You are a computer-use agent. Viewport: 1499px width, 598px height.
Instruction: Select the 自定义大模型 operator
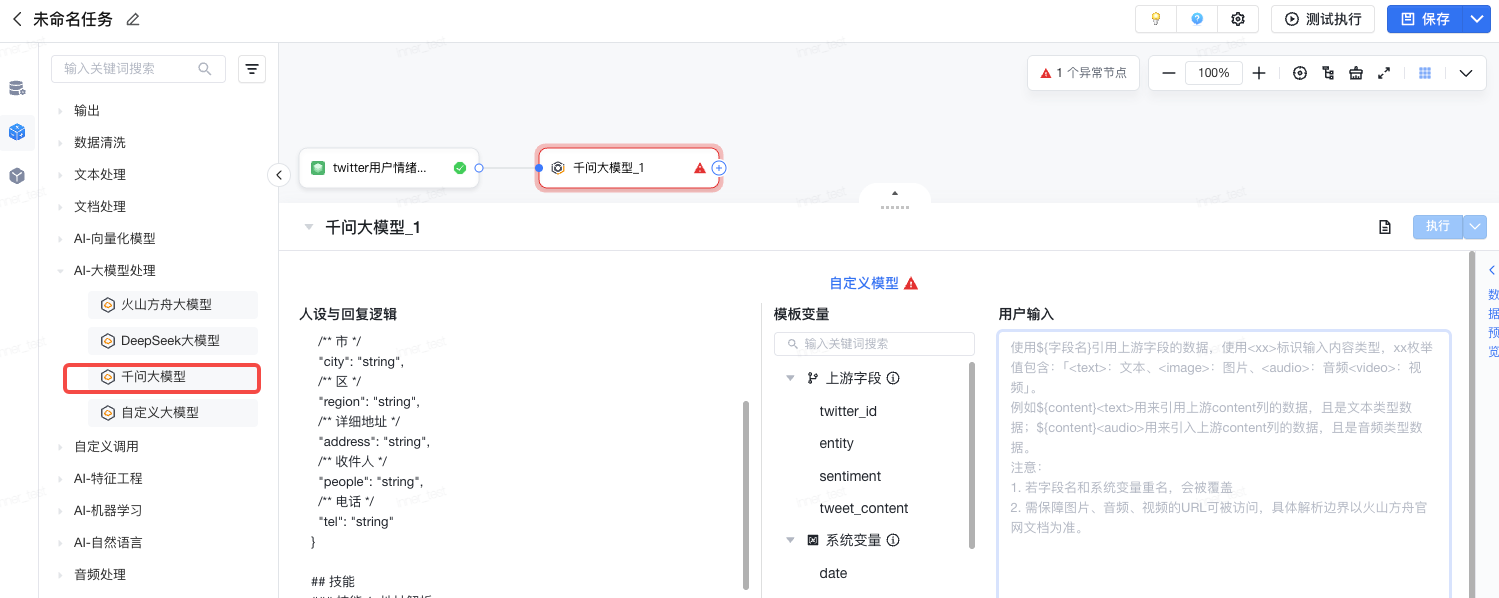[x=173, y=413]
